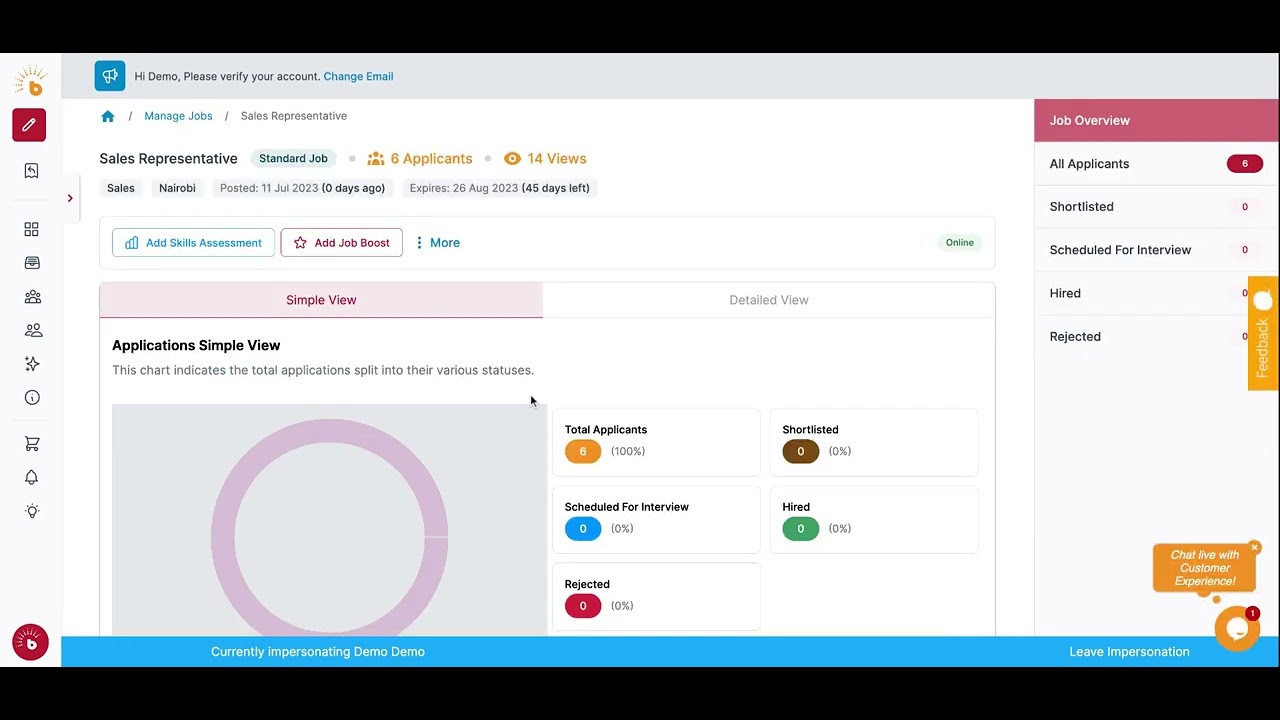
Task: Open the More options dropdown
Action: 438,243
